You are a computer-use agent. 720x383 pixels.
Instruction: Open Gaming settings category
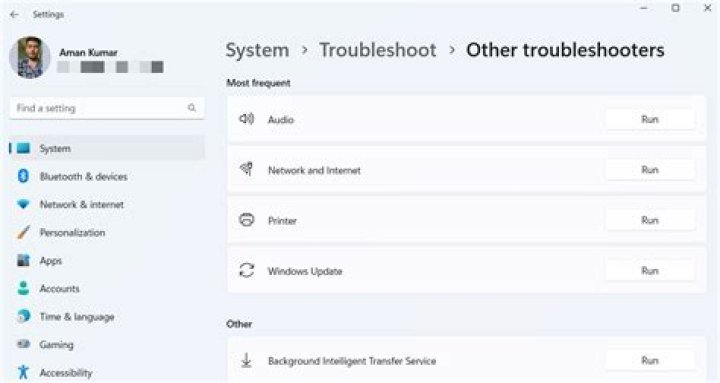point(56,345)
